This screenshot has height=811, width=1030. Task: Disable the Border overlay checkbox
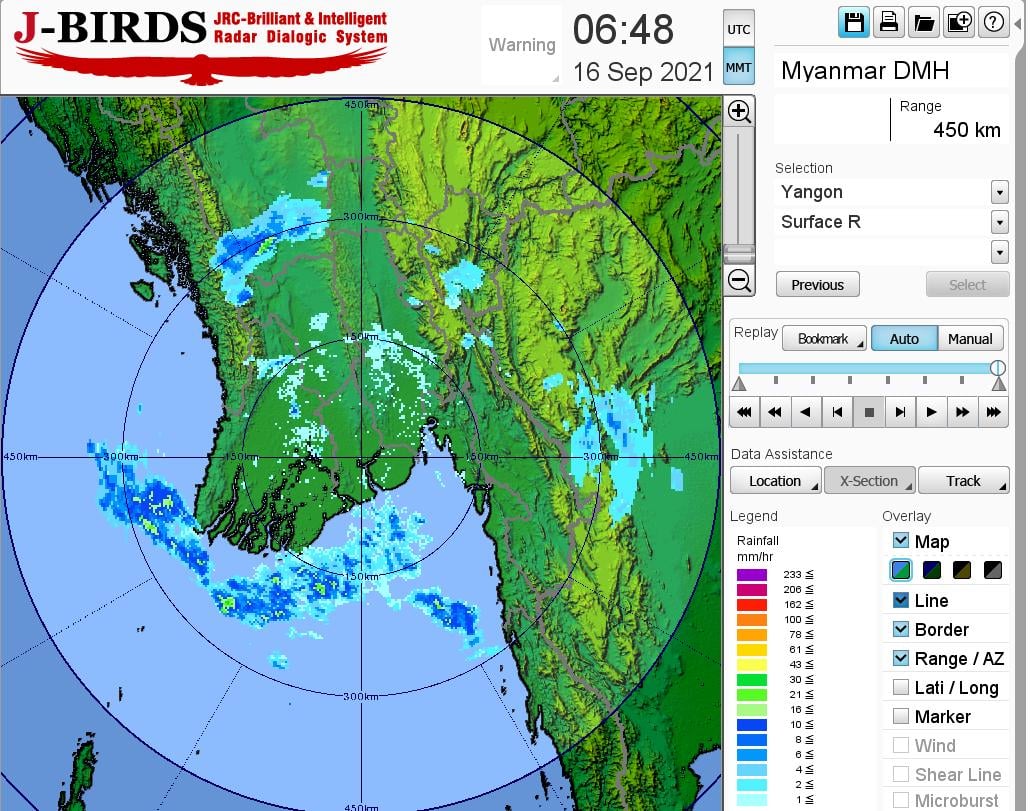tap(901, 629)
